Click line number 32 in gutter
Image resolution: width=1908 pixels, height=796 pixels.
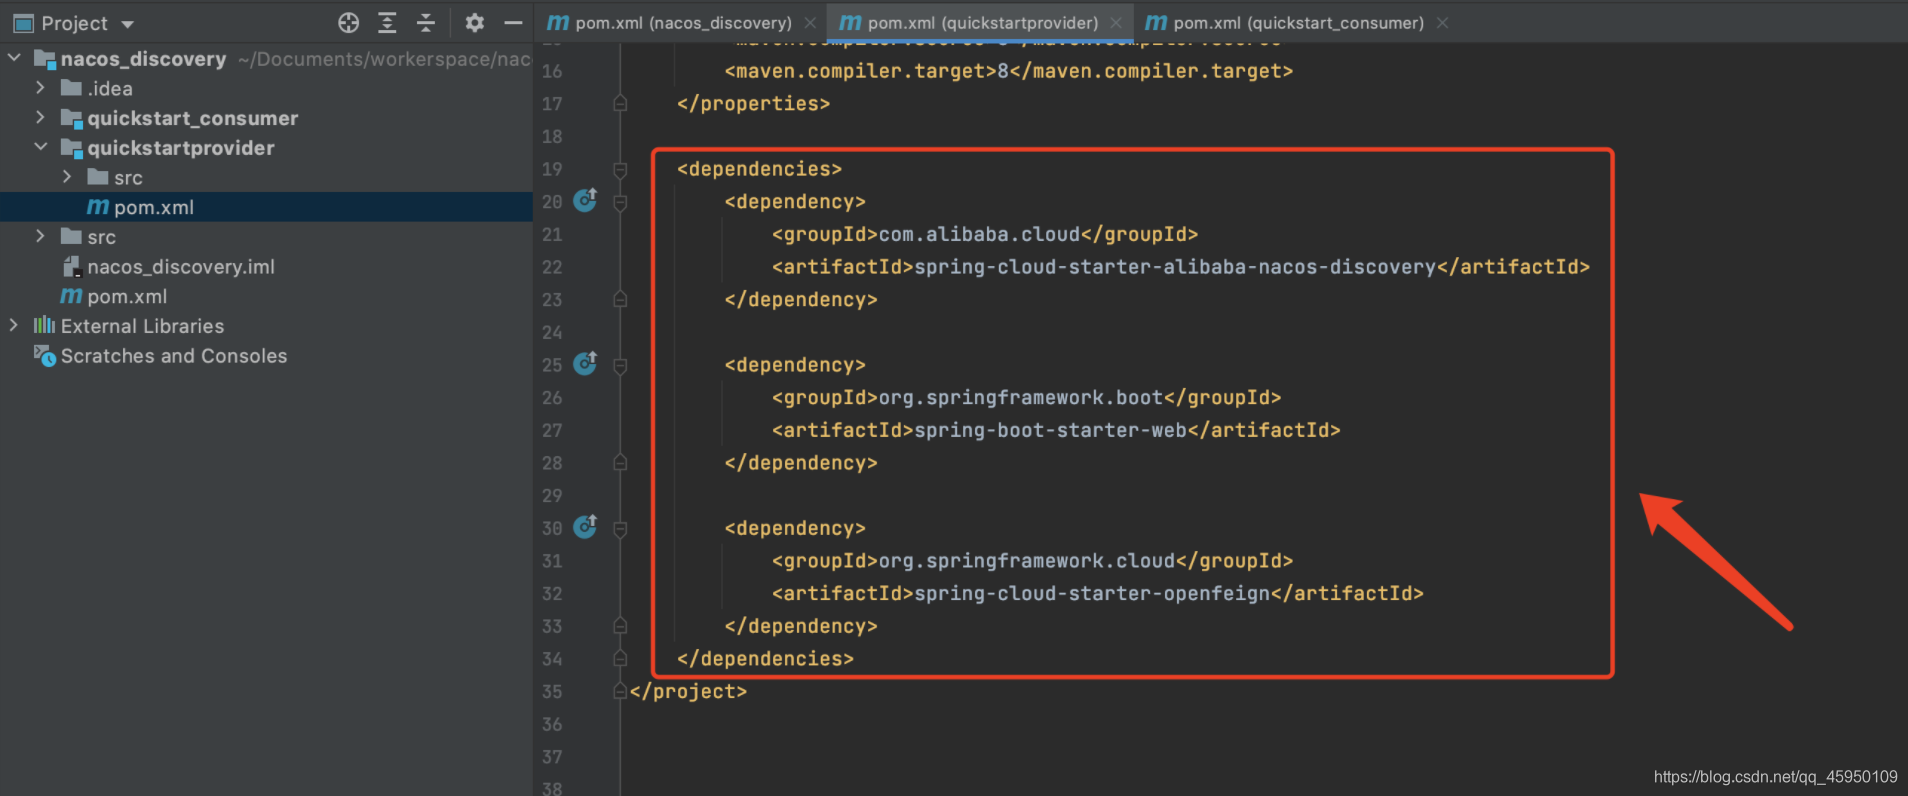(552, 593)
